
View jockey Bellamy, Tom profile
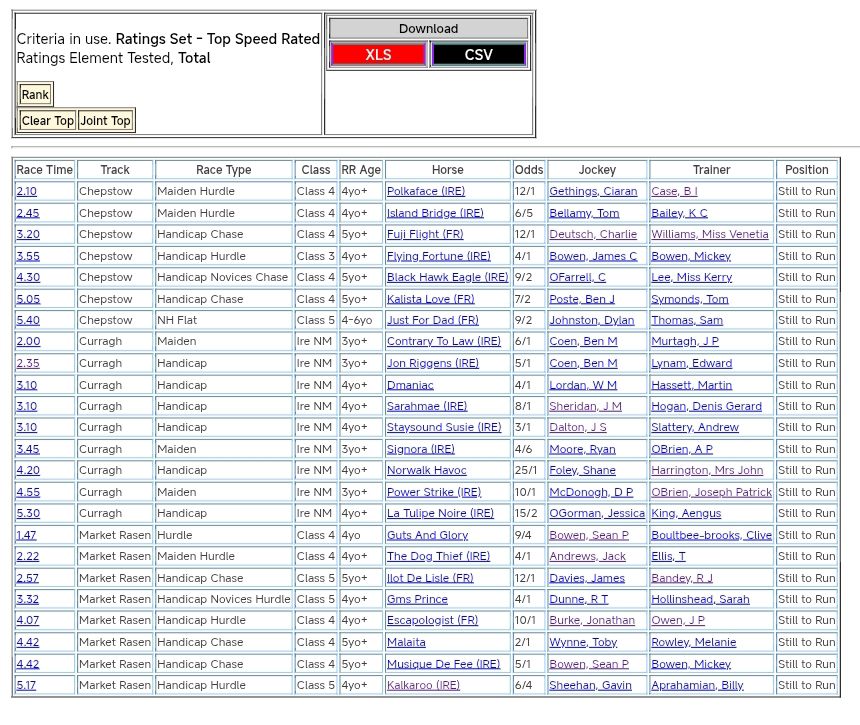point(584,213)
